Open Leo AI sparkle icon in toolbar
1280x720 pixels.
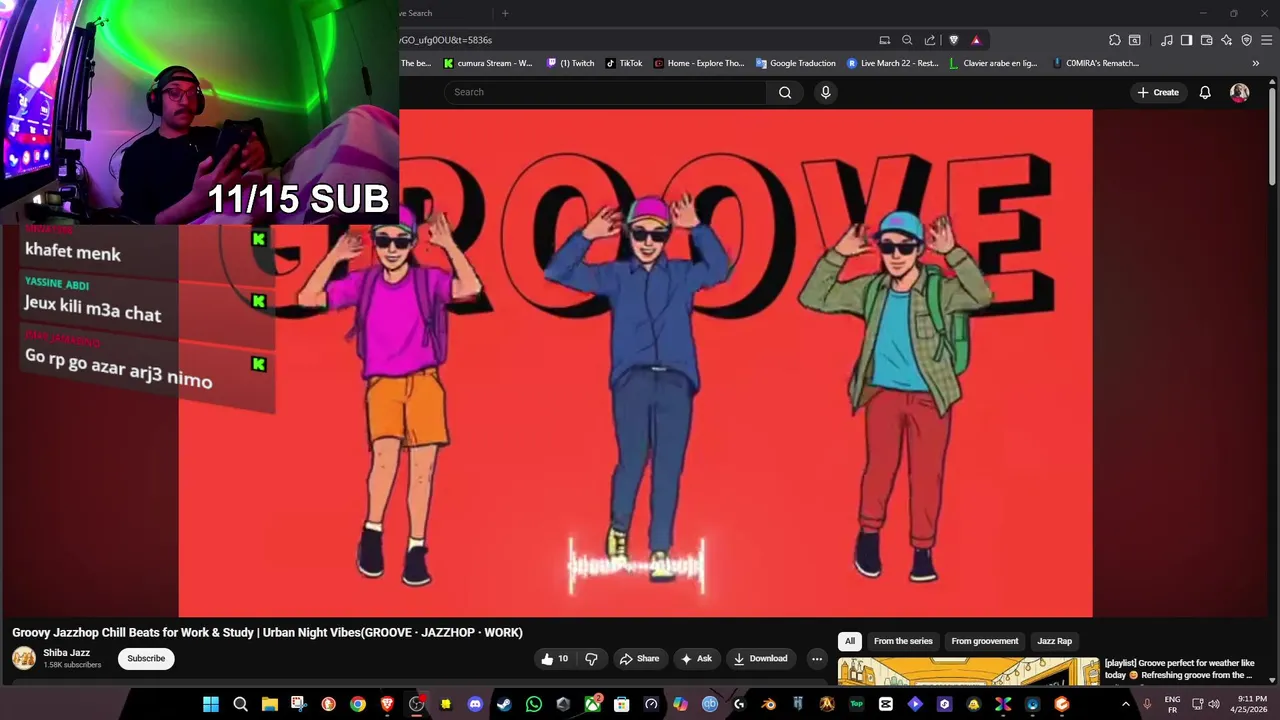[1226, 40]
